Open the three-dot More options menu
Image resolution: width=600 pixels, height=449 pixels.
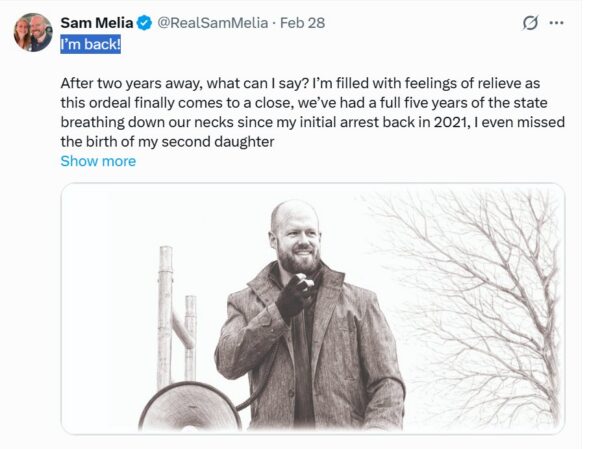pyautogui.click(x=556, y=22)
